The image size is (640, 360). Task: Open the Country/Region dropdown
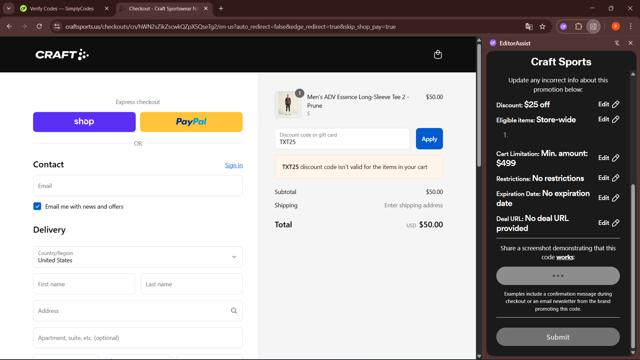138,257
